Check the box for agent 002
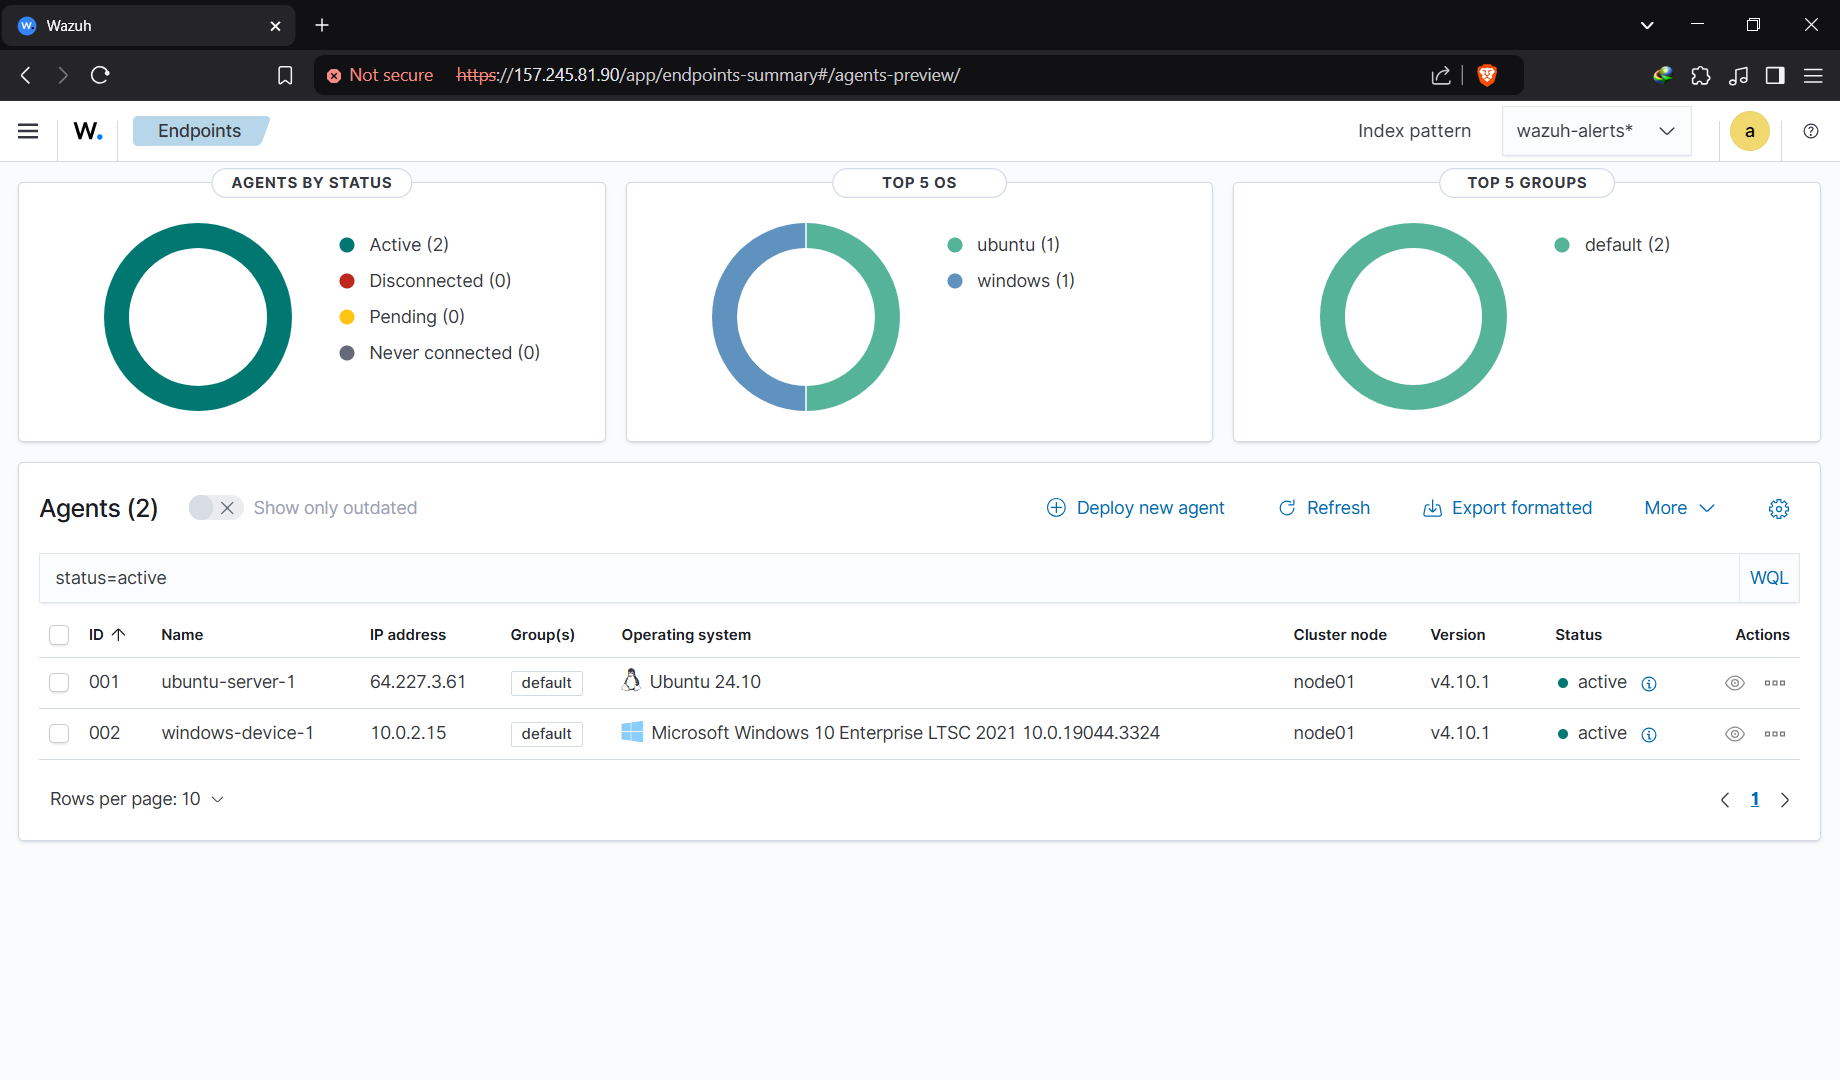The image size is (1840, 1080). click(59, 734)
